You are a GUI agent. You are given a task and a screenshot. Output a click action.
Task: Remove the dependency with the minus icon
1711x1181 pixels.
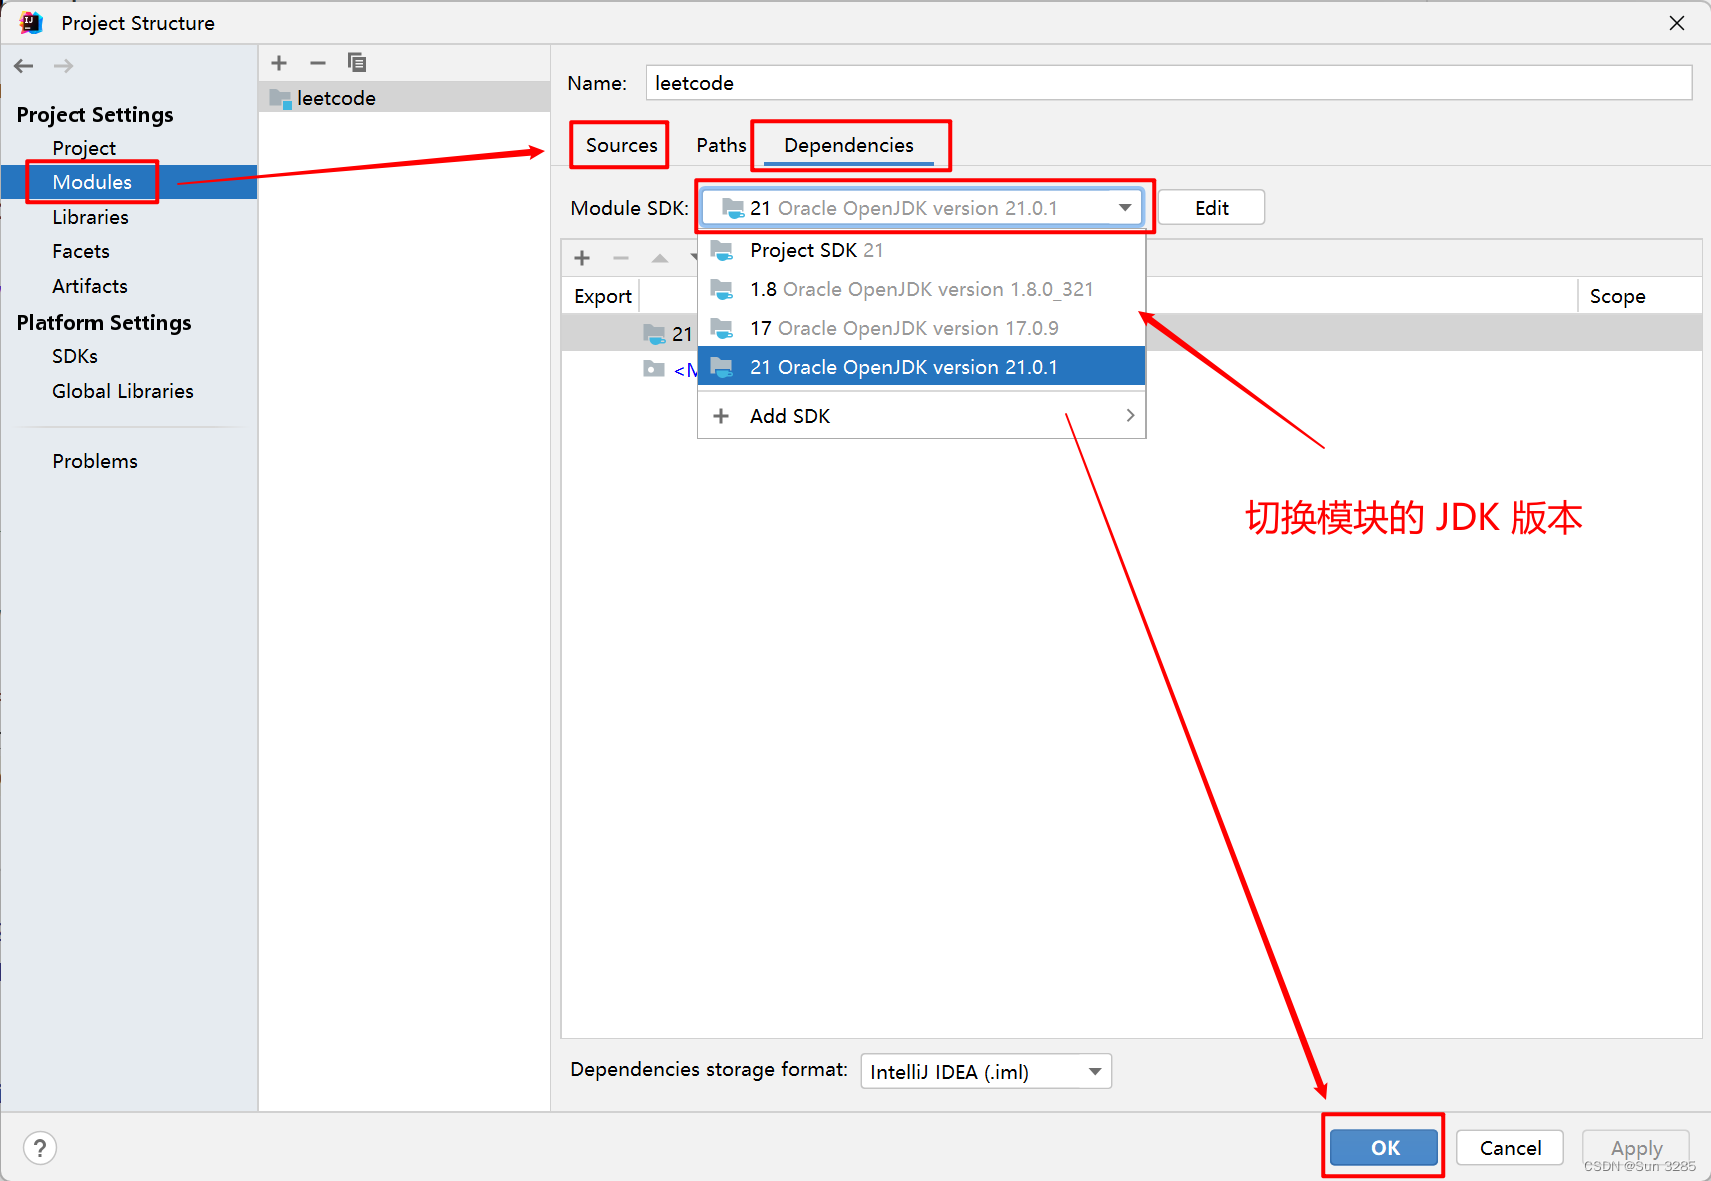click(x=621, y=258)
